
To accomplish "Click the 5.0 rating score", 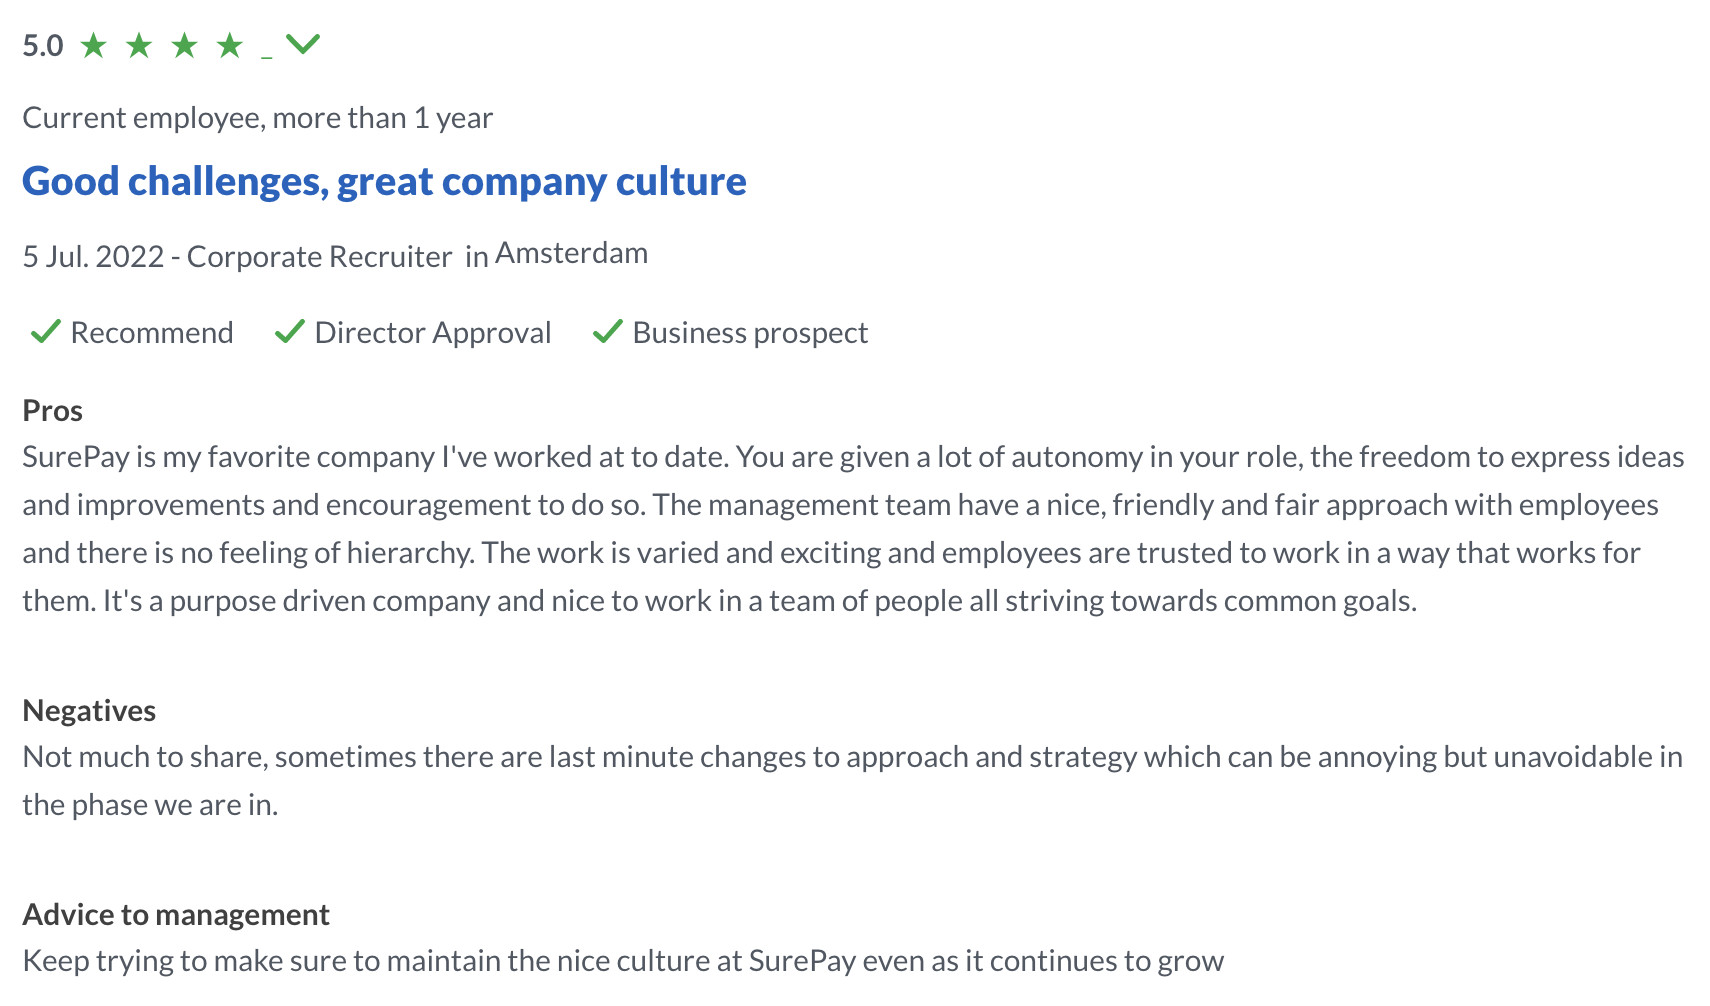I will (x=43, y=46).
